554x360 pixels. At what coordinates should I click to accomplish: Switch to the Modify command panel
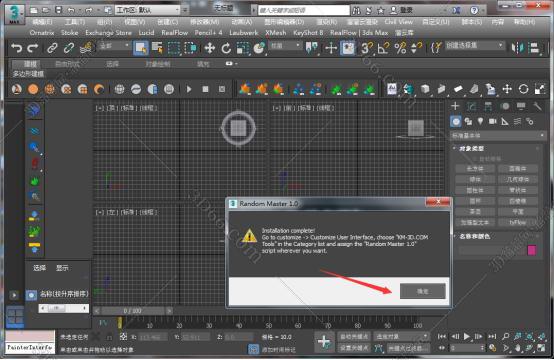pyautogui.click(x=471, y=106)
